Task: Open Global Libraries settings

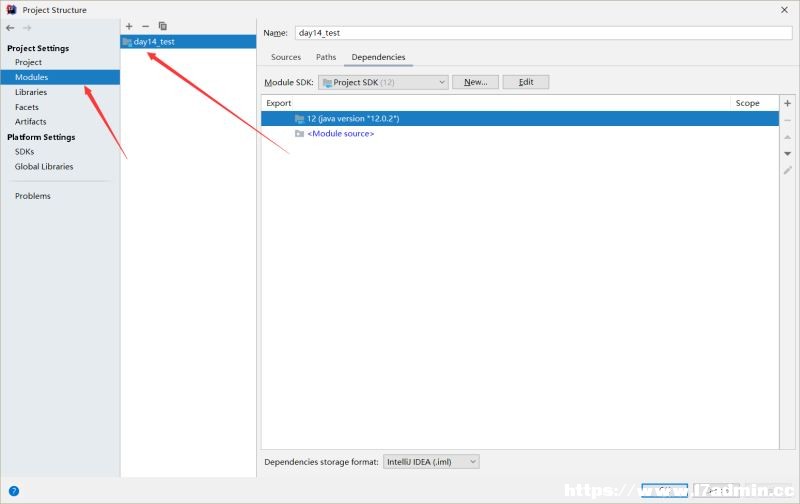Action: [44, 167]
